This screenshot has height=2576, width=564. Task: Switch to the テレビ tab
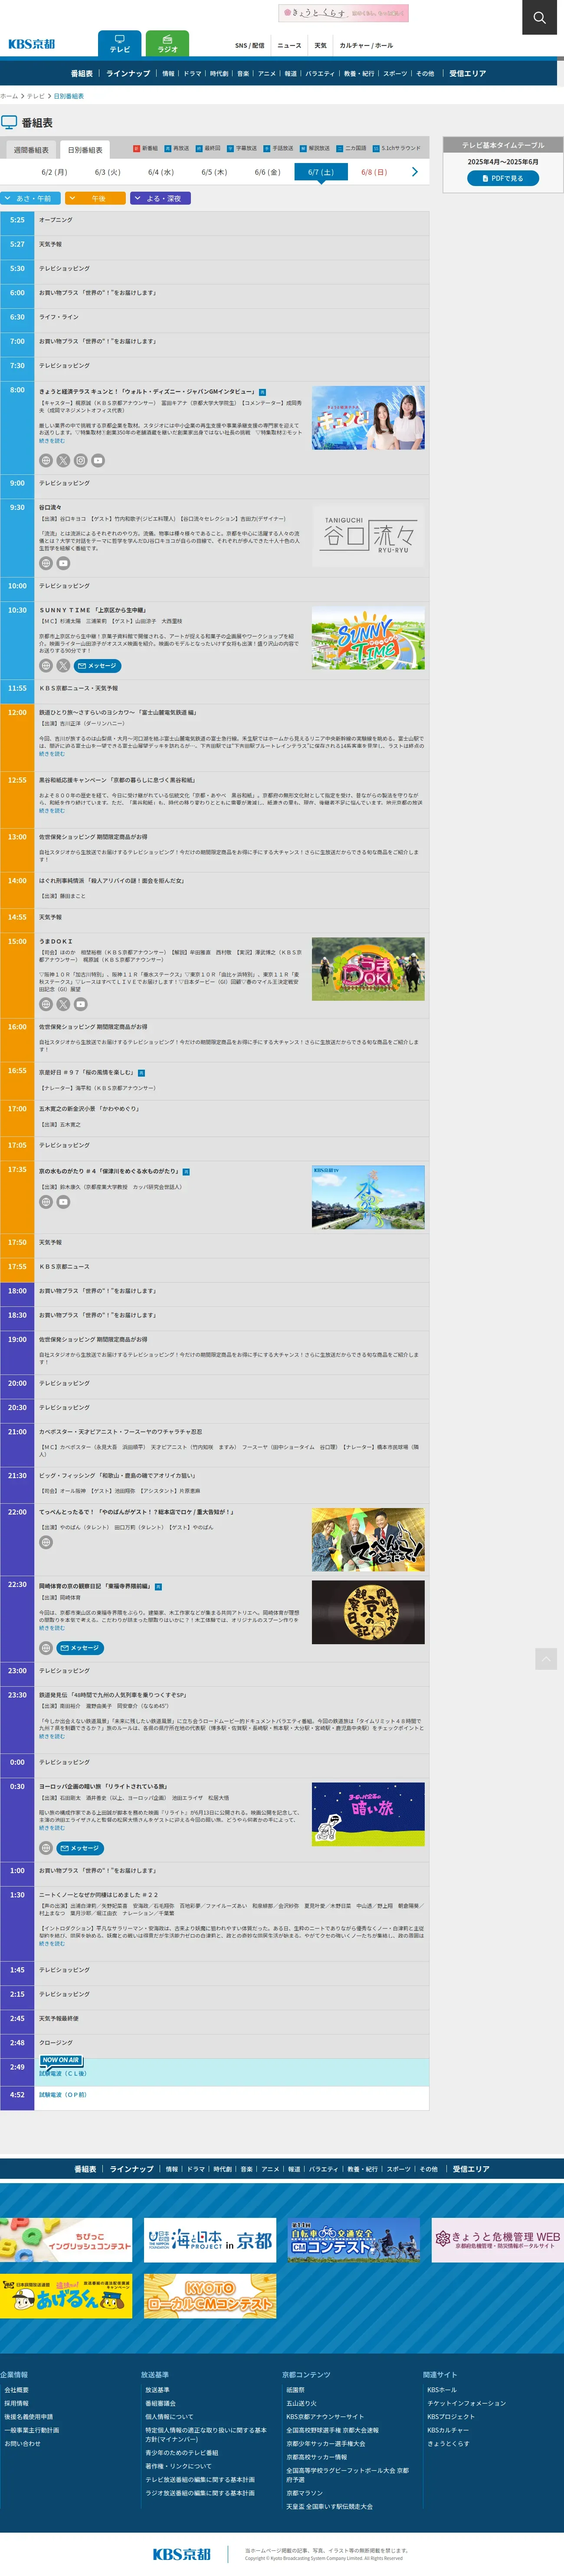120,44
